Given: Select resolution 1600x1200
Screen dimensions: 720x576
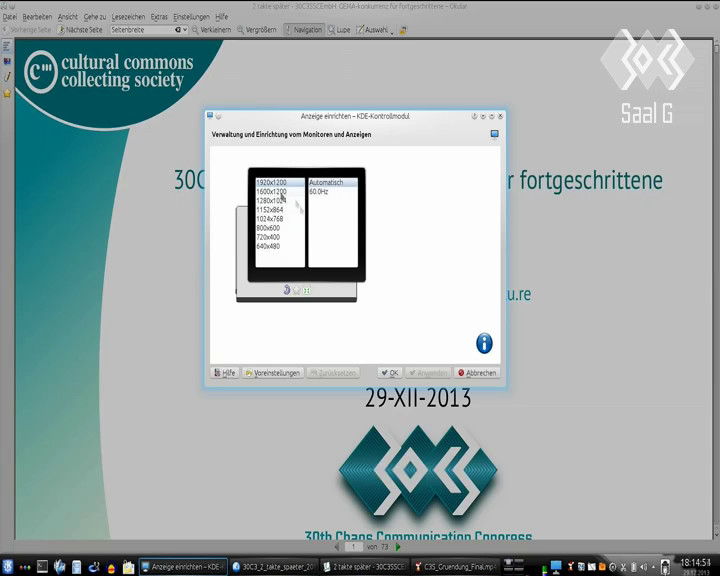Looking at the screenshot, I should [280, 192].
